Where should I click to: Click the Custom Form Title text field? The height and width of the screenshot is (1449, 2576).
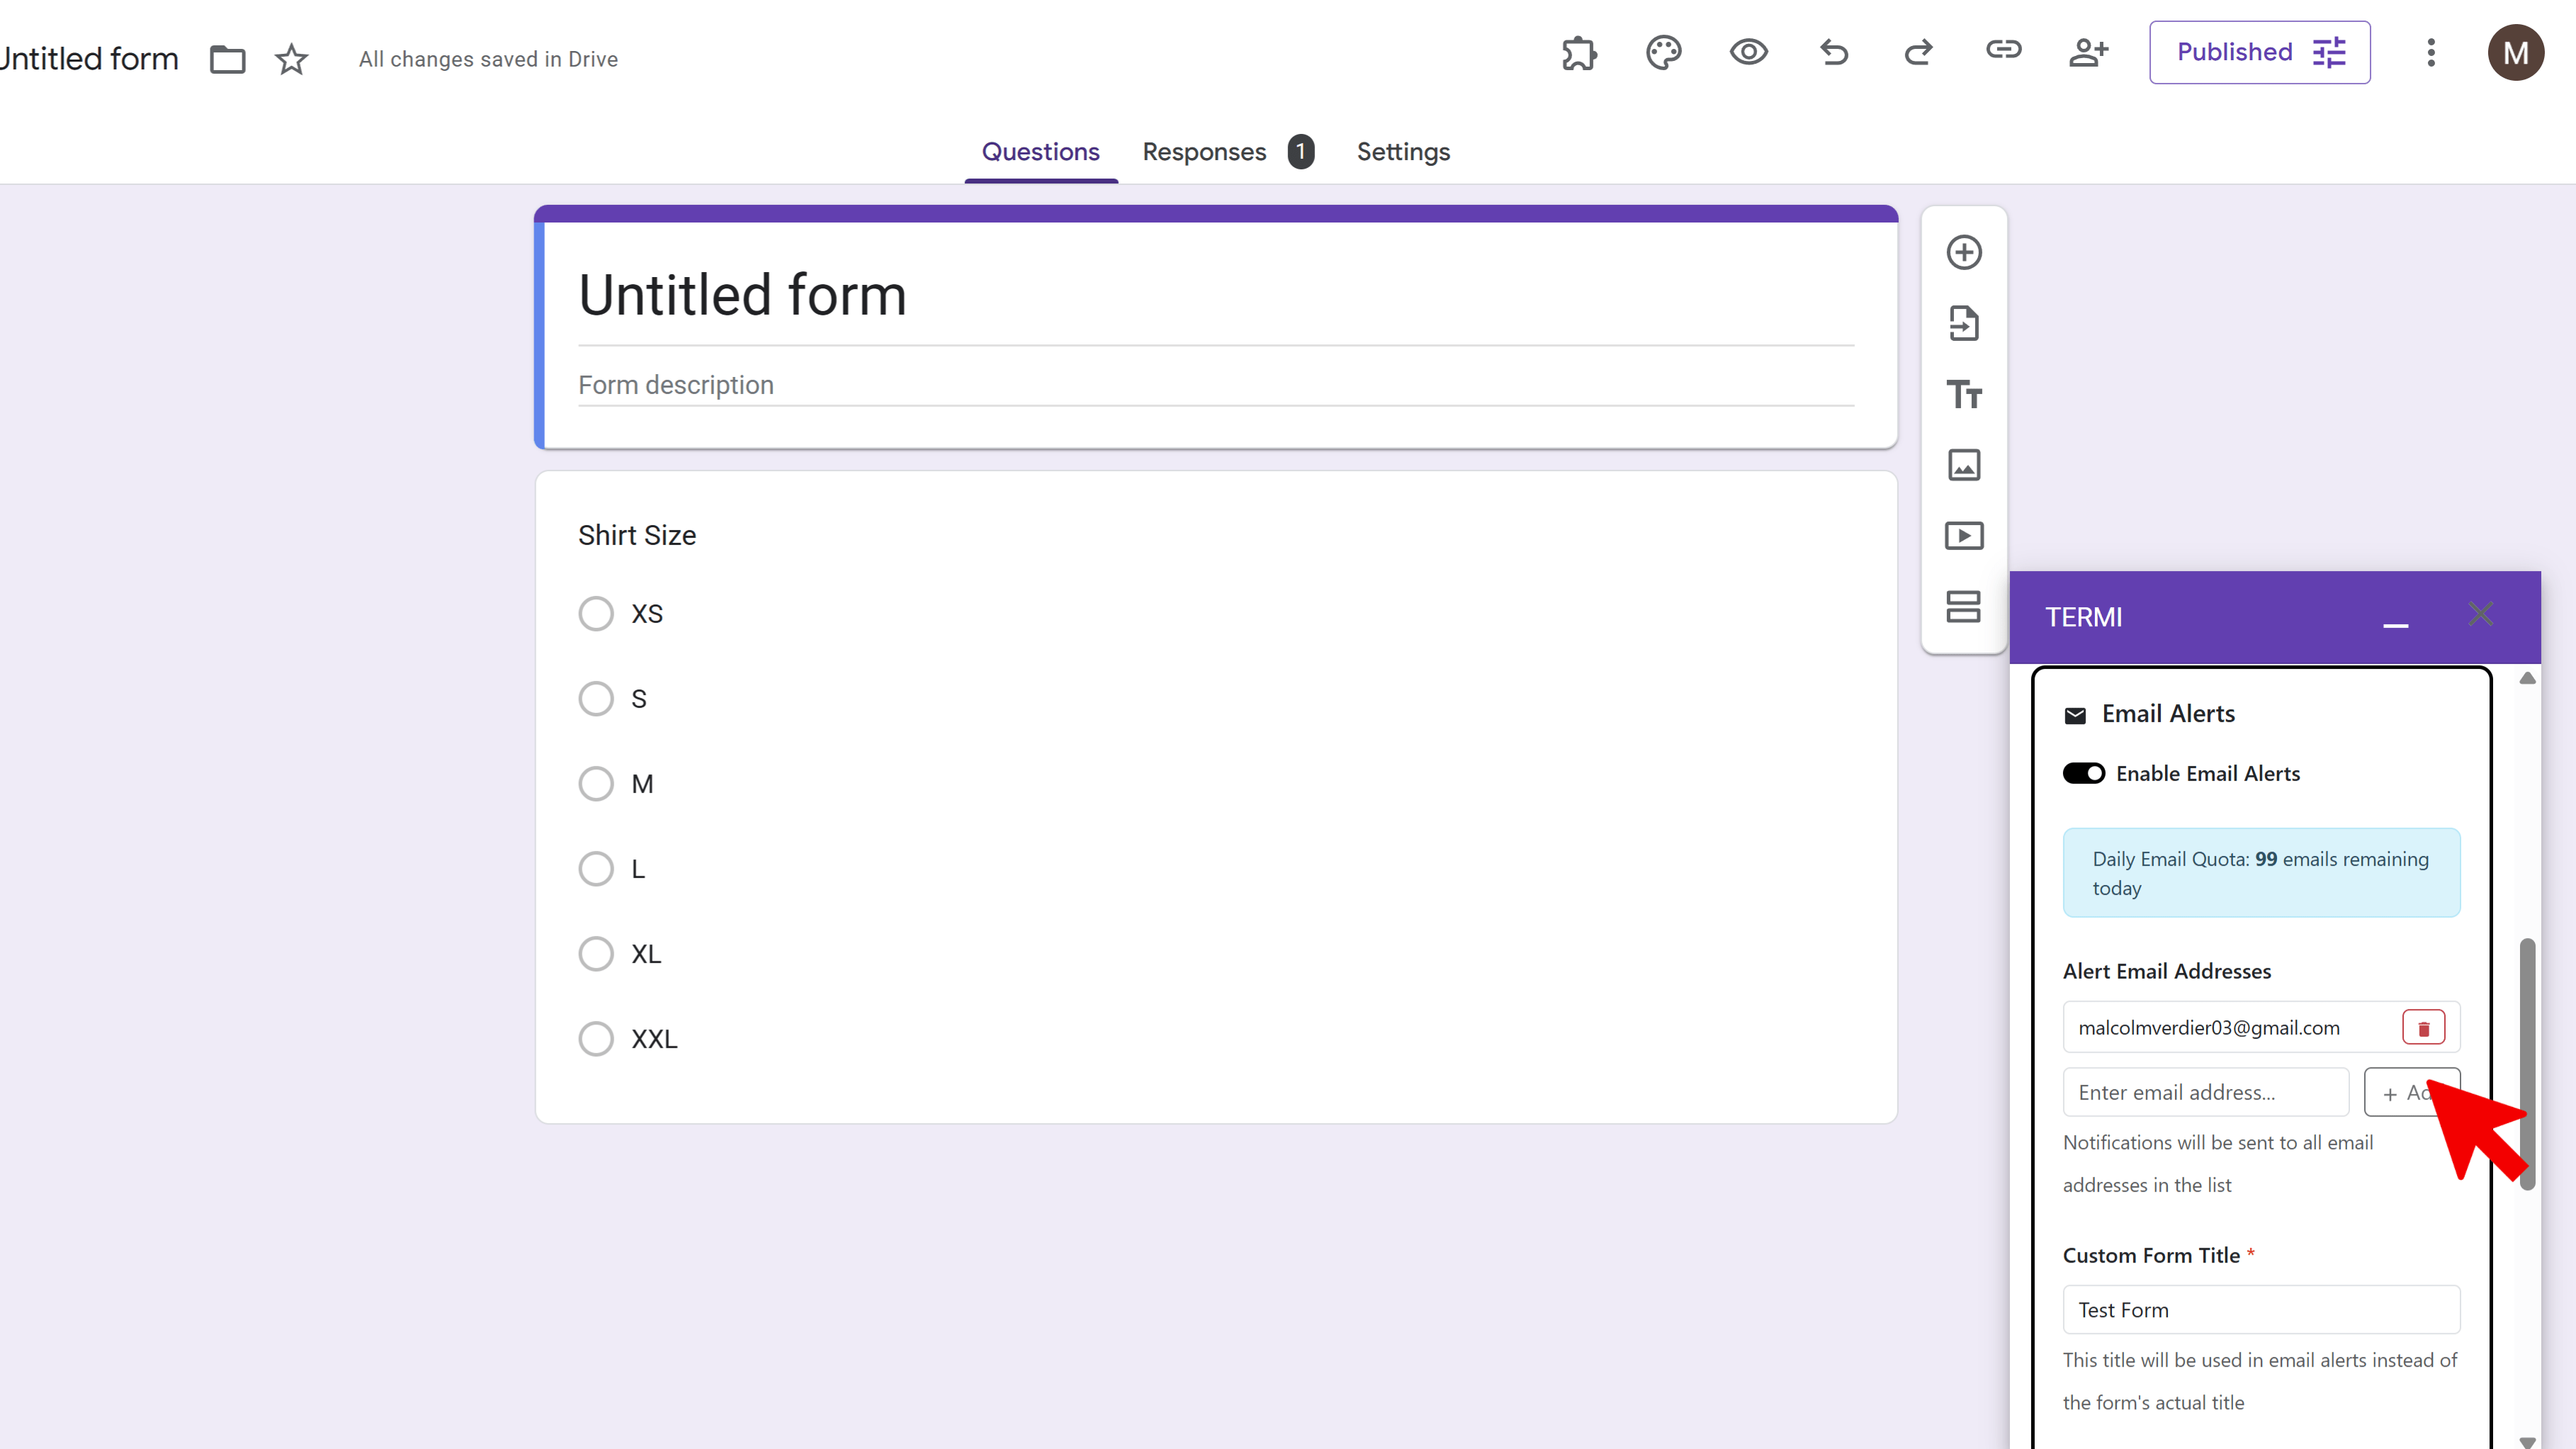click(x=2261, y=1309)
